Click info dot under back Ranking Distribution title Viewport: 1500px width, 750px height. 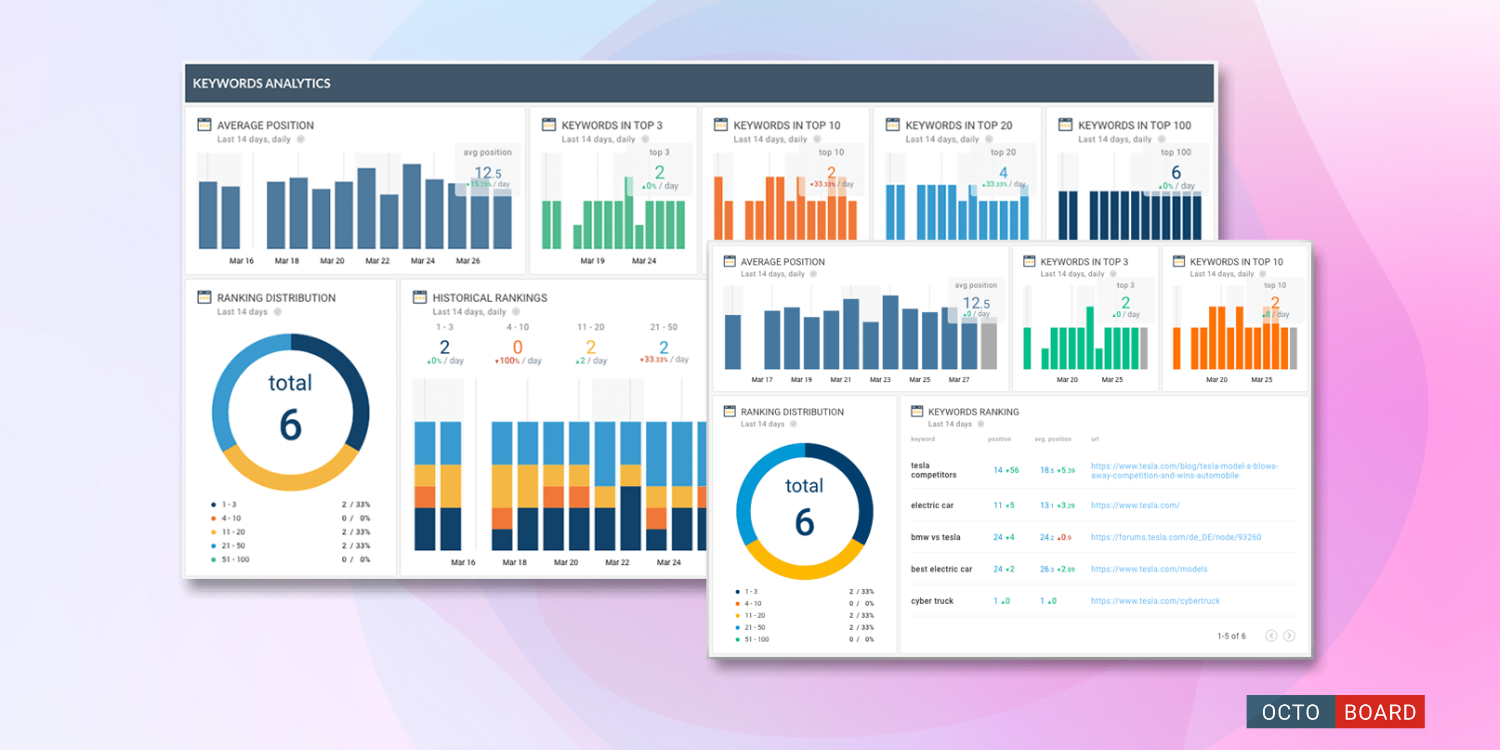[277, 312]
